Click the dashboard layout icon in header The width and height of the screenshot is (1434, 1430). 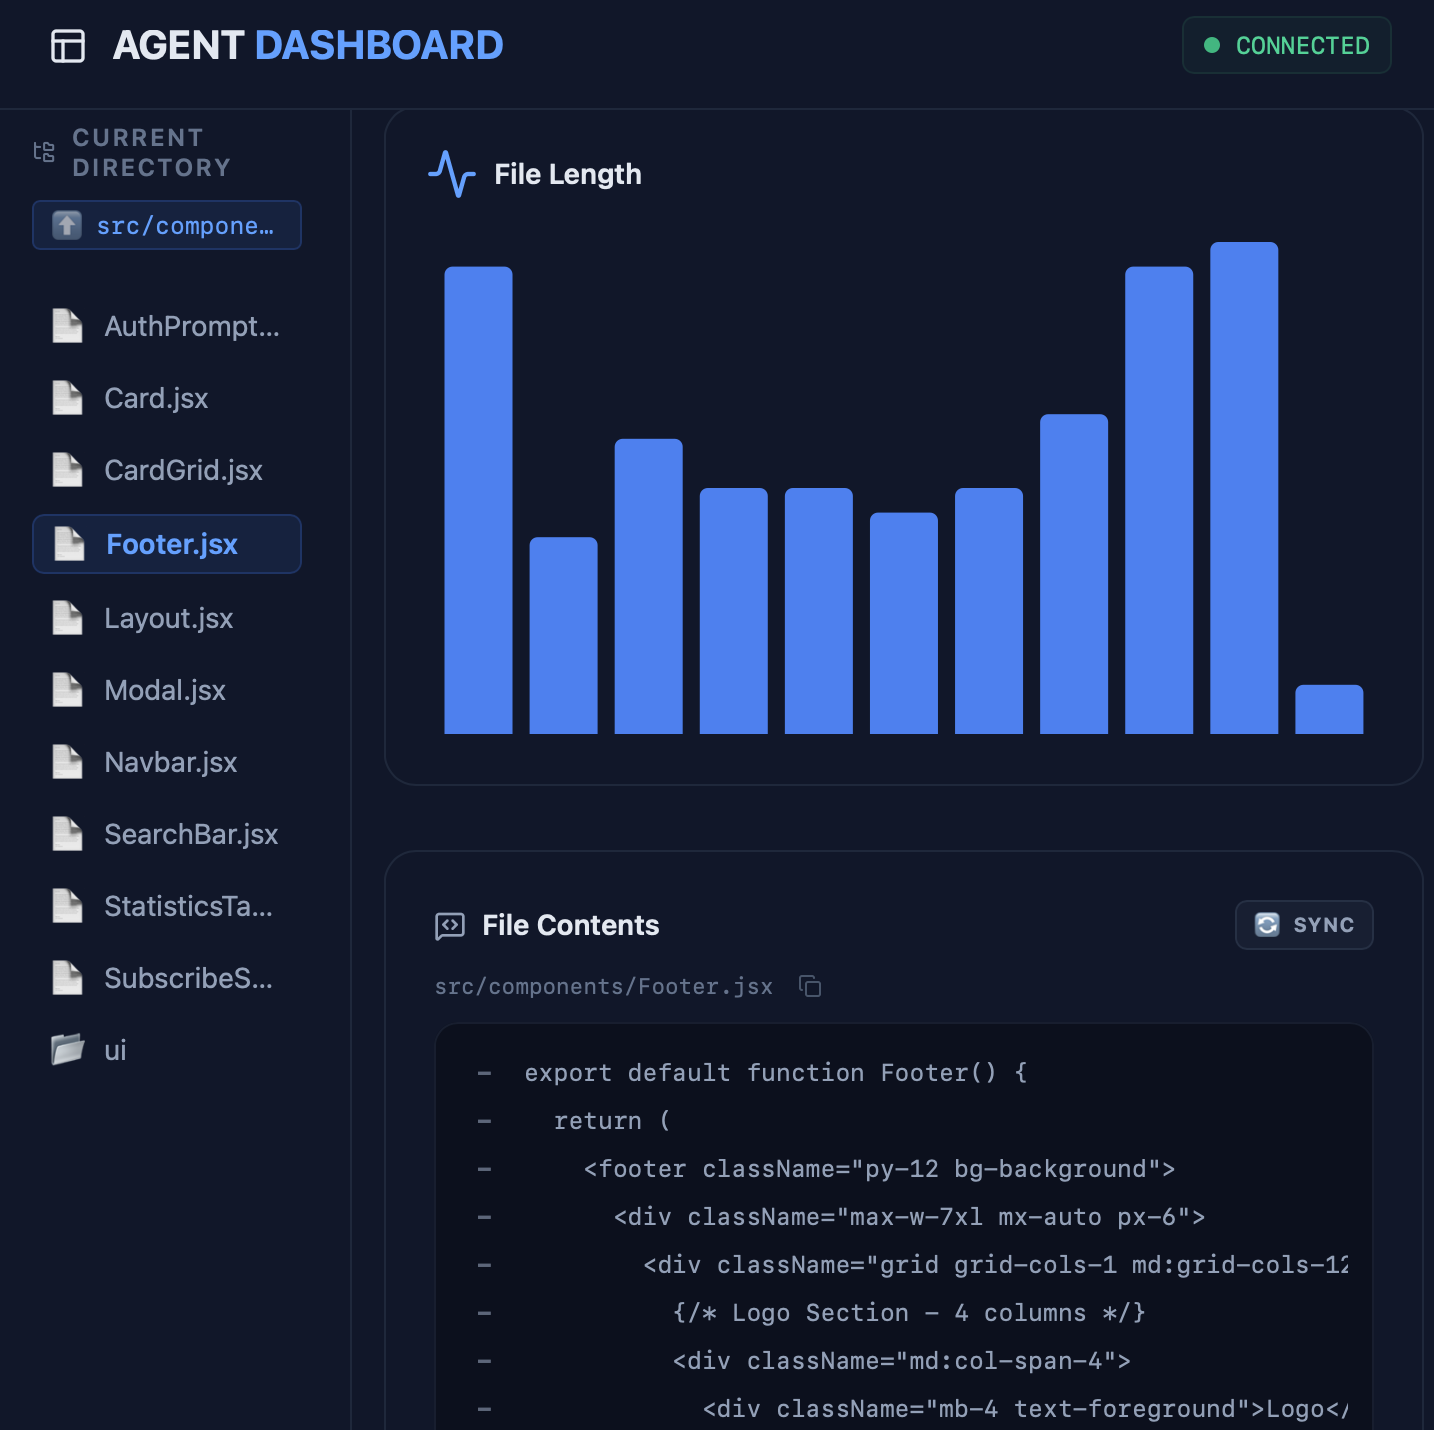[x=68, y=46]
